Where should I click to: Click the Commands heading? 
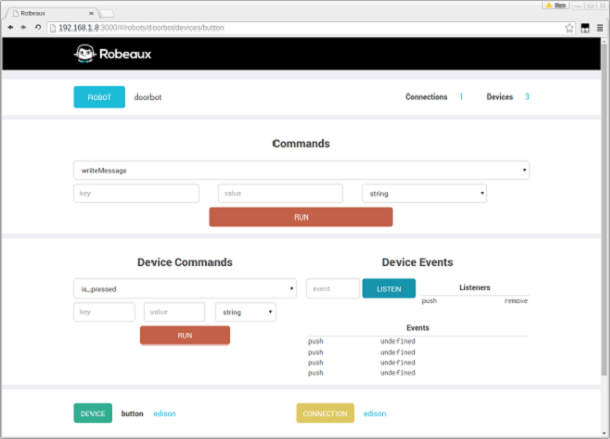301,144
